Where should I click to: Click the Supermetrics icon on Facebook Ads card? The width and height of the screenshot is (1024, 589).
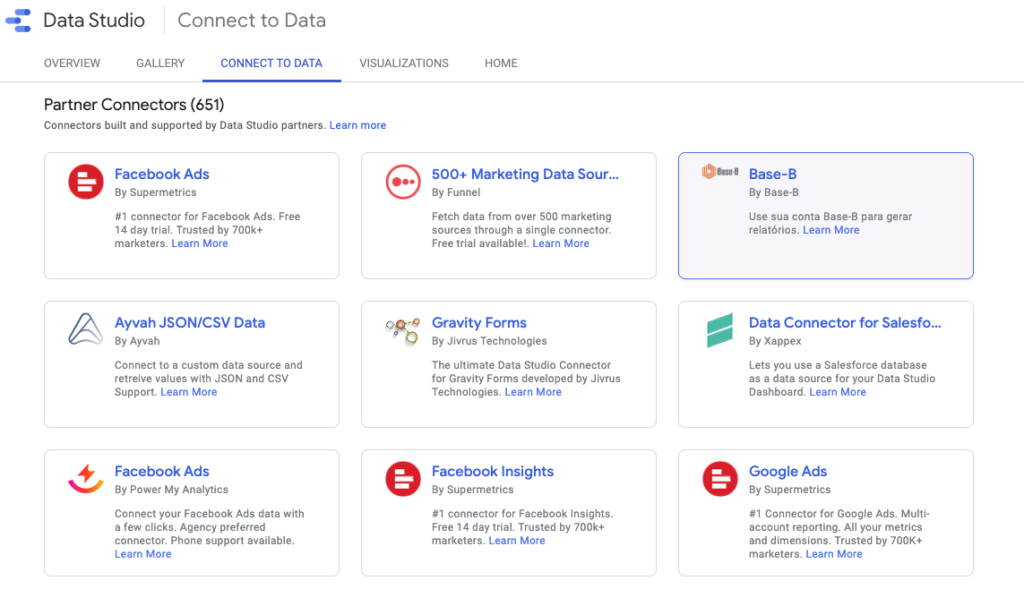click(x=86, y=182)
